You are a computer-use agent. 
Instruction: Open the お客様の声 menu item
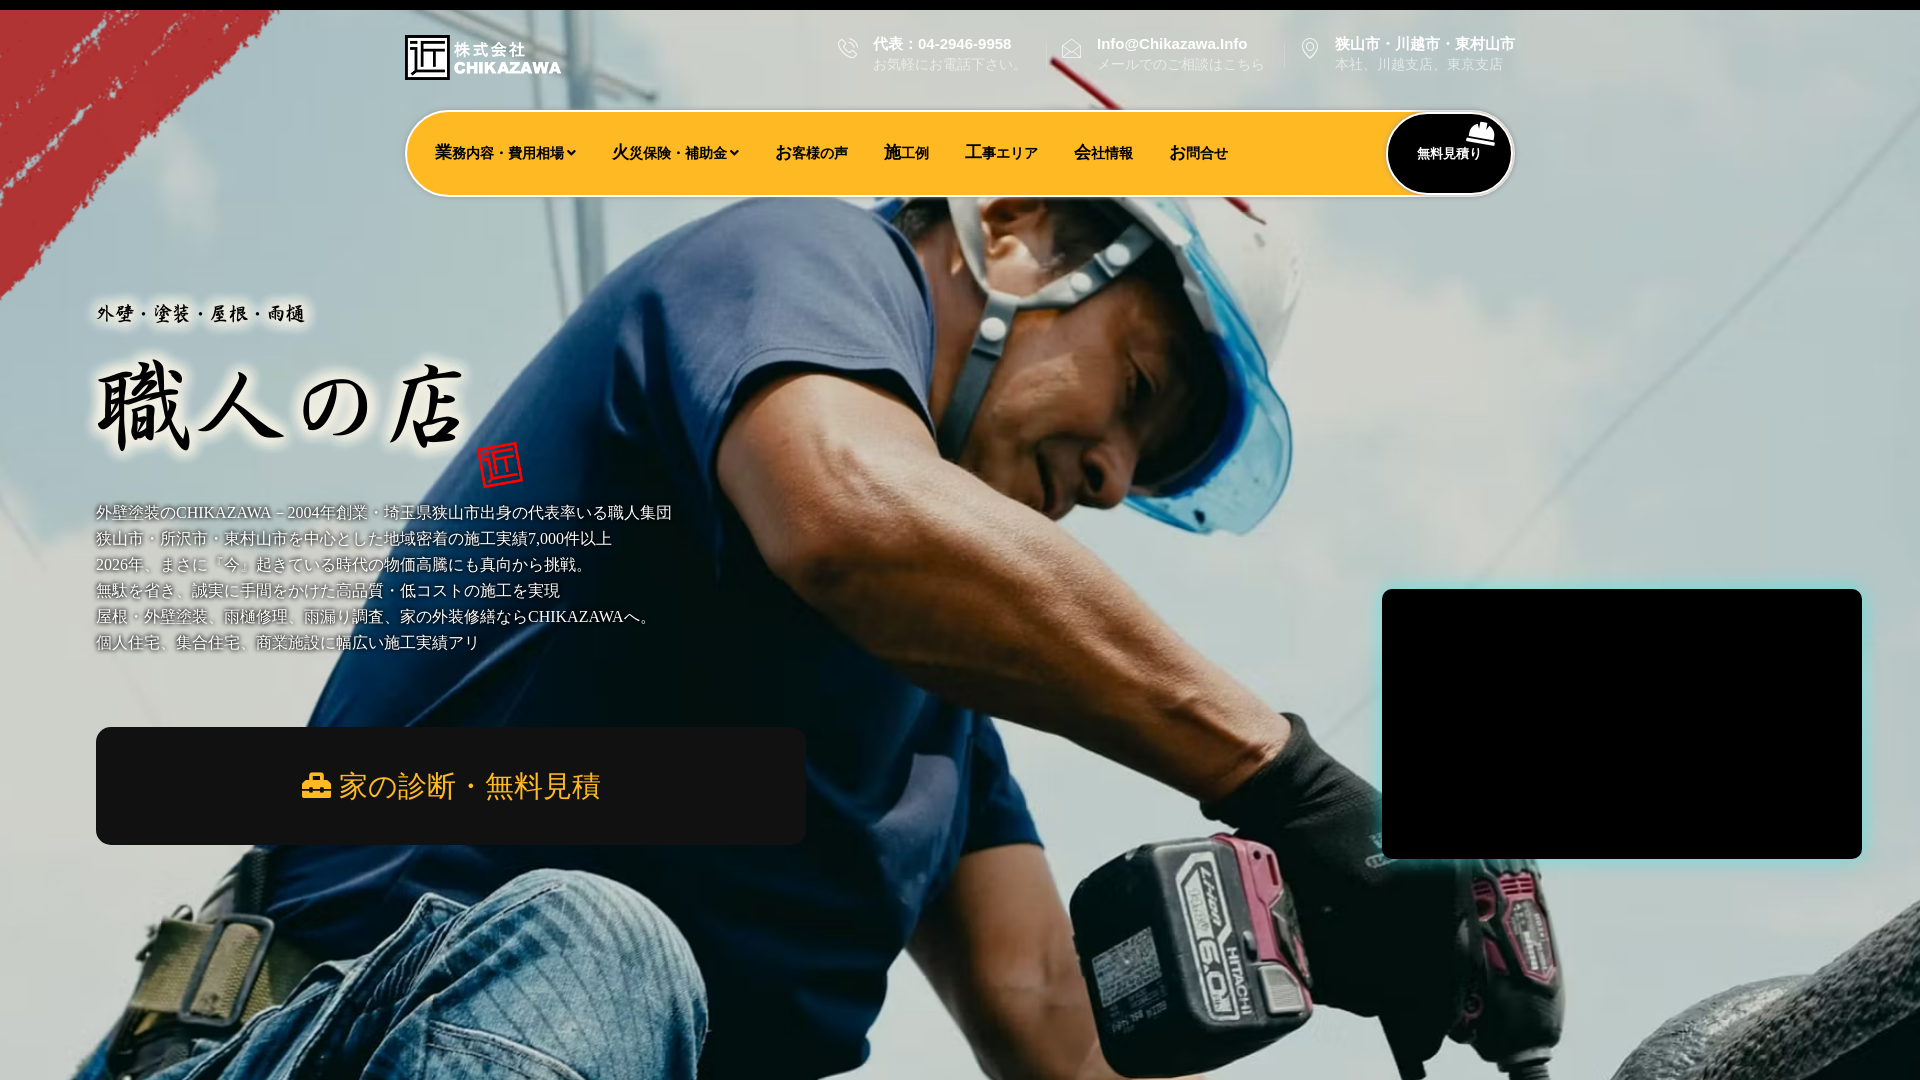coord(811,153)
